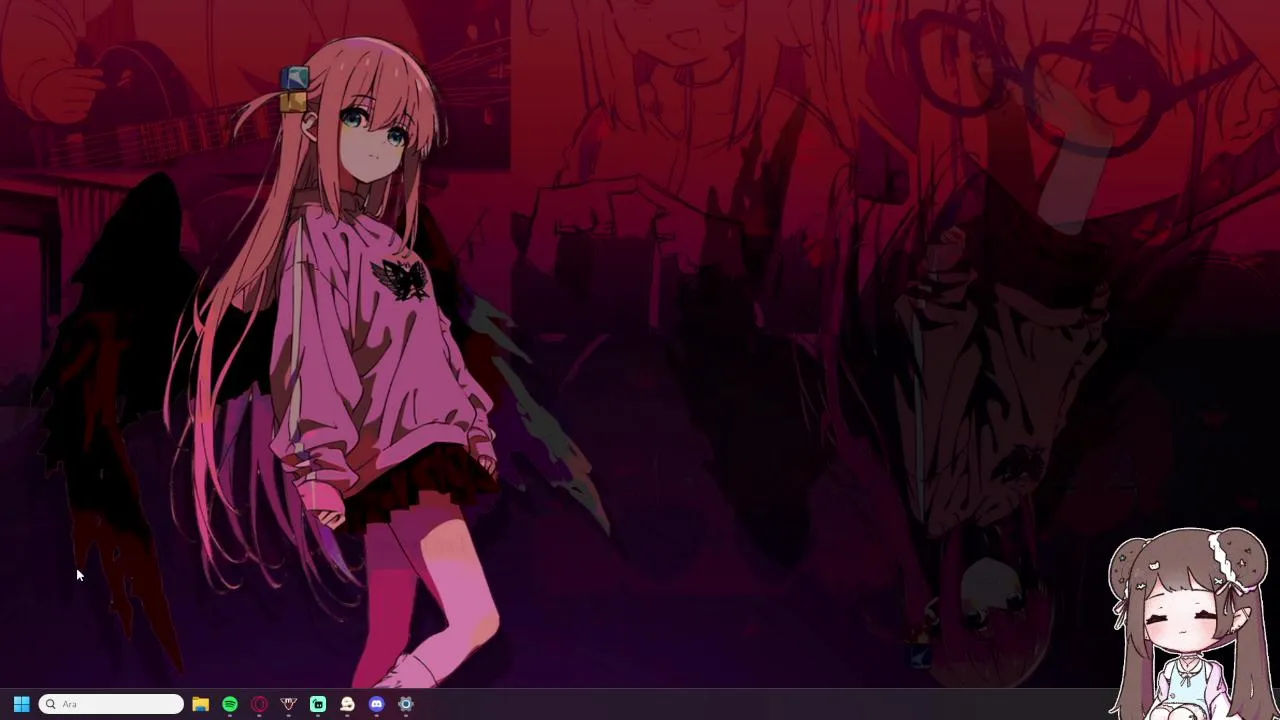This screenshot has height=720, width=1280.
Task: Click the chibi girl desktop mascot
Action: [1190, 625]
